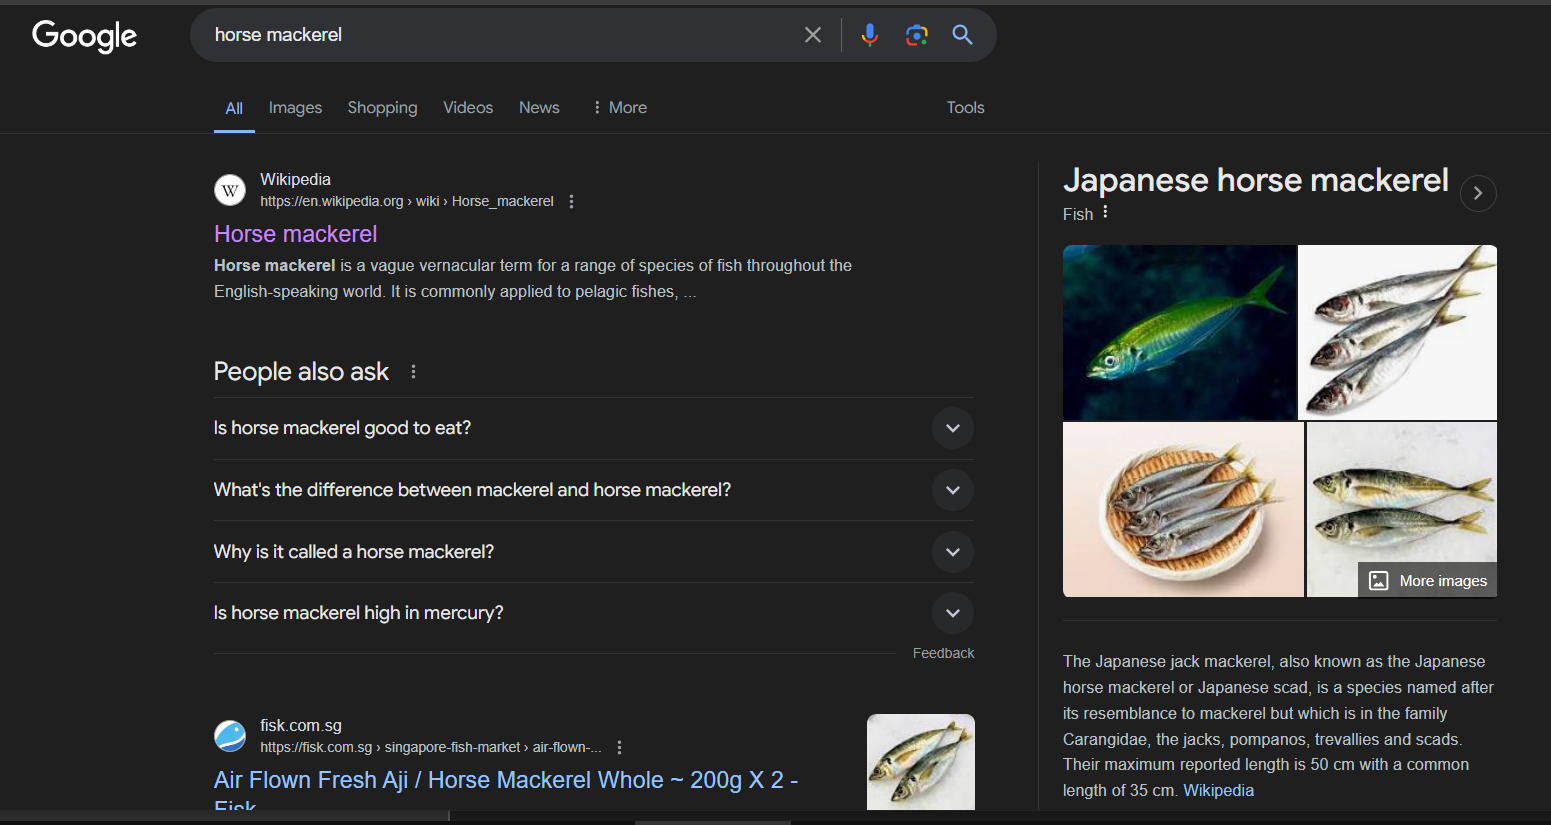Click the 'fisk.com.sg' site name text
The width and height of the screenshot is (1551, 825).
[301, 725]
